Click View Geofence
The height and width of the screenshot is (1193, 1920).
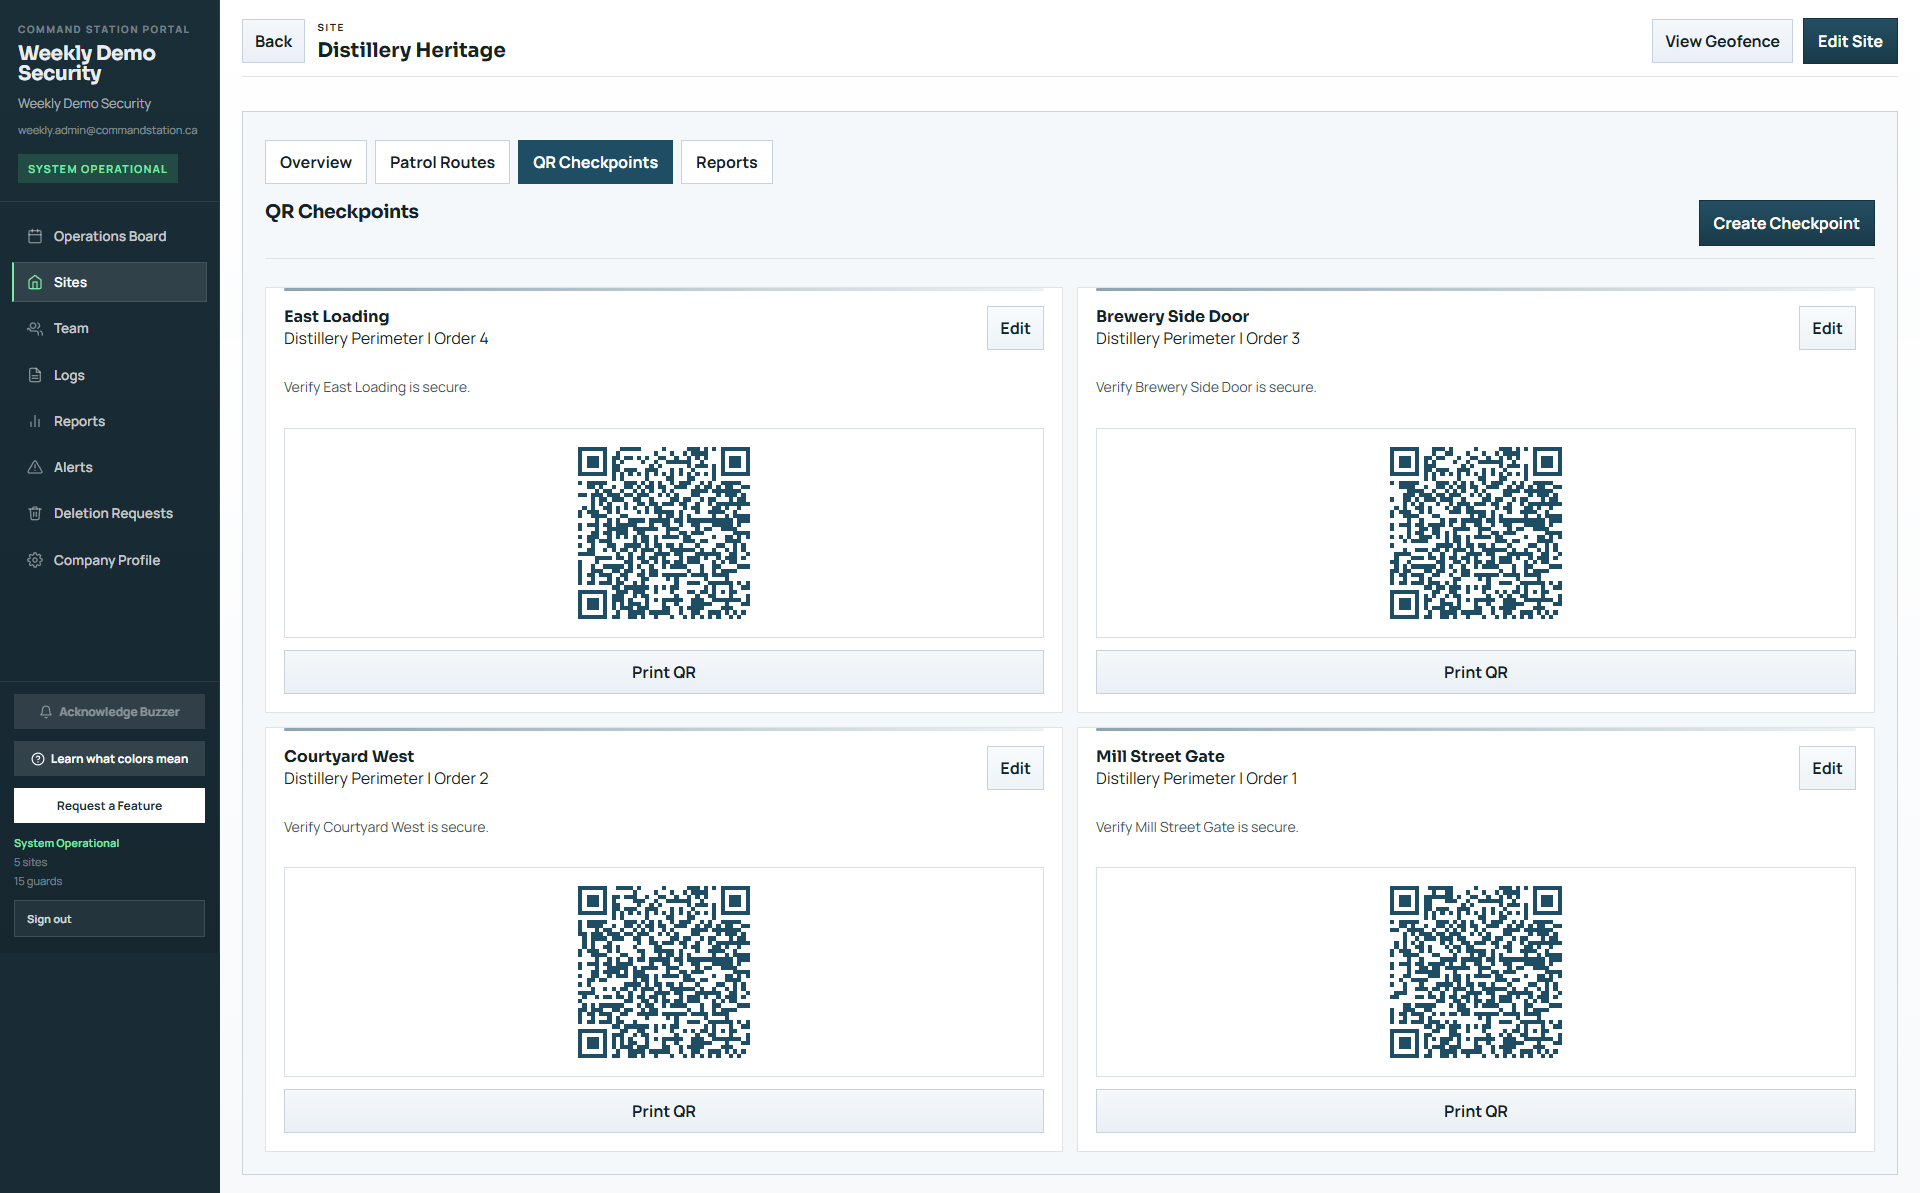point(1722,41)
